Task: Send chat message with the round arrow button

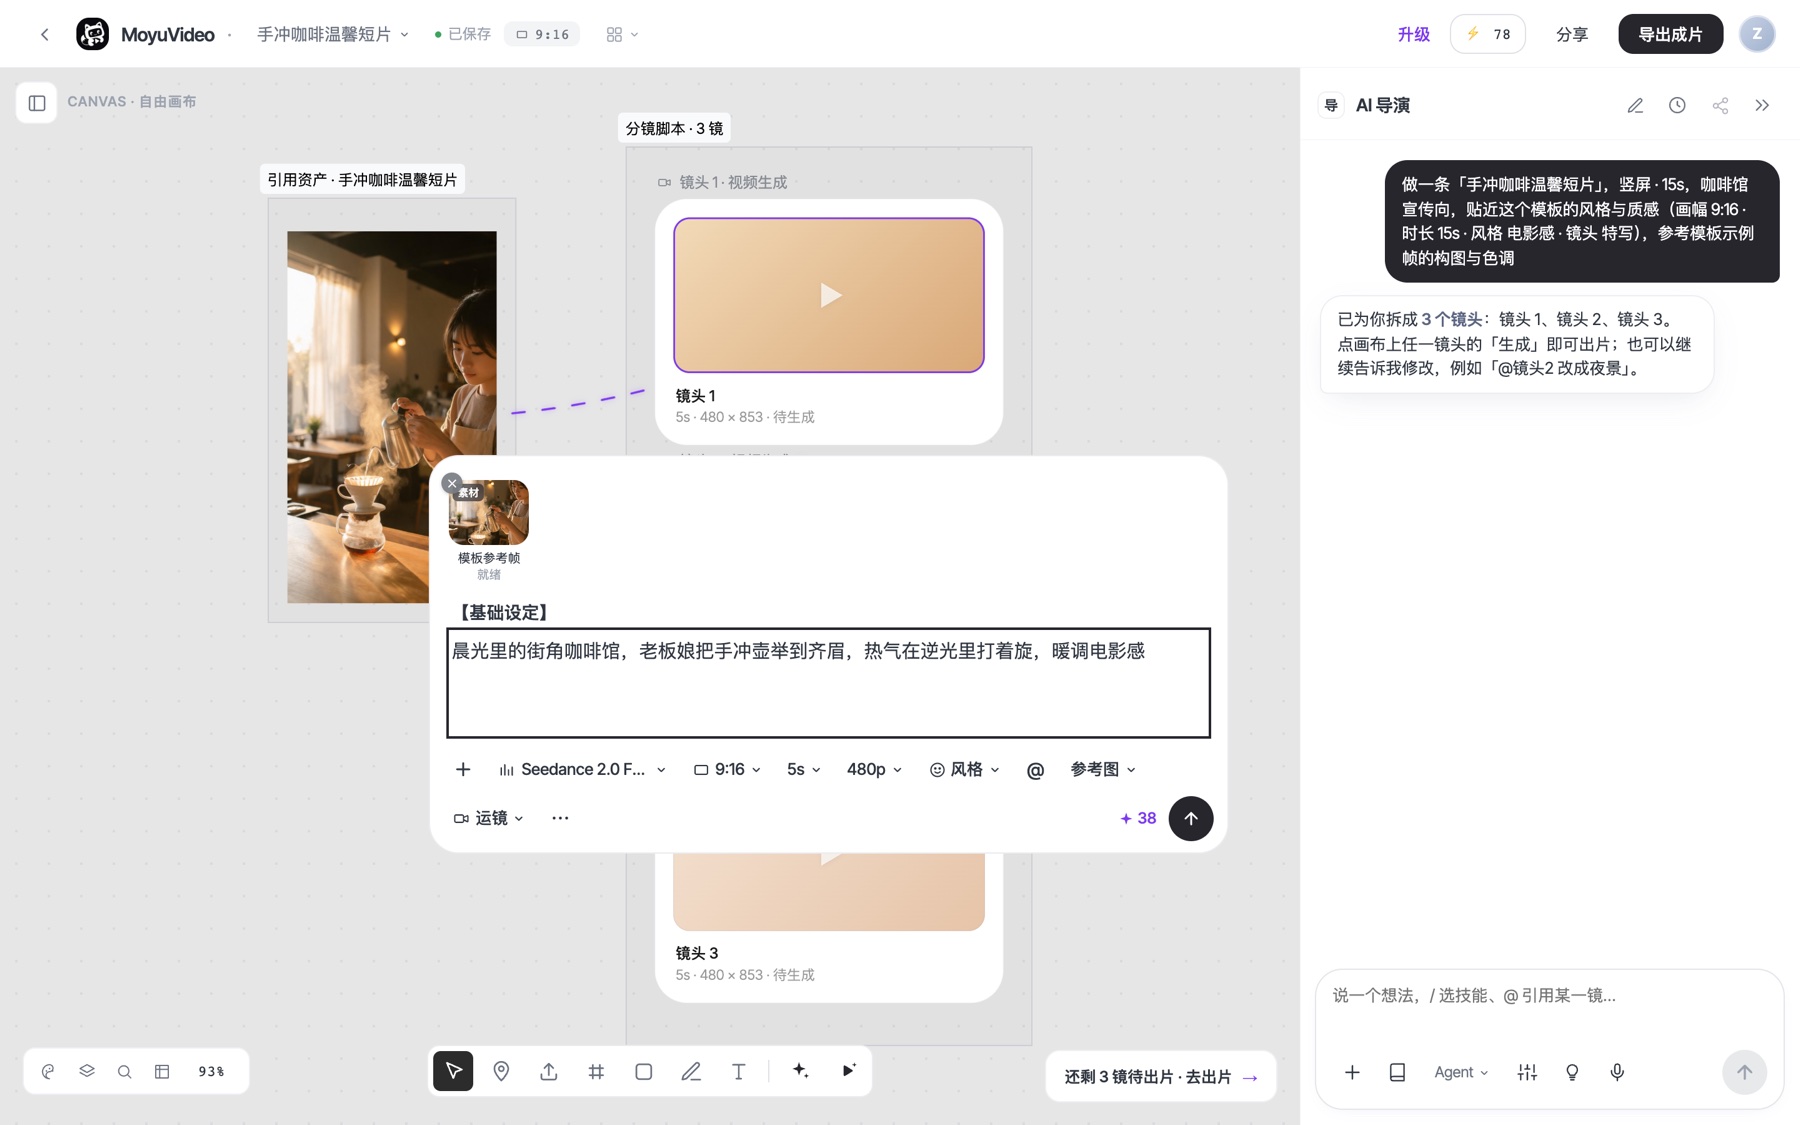Action: [1744, 1072]
